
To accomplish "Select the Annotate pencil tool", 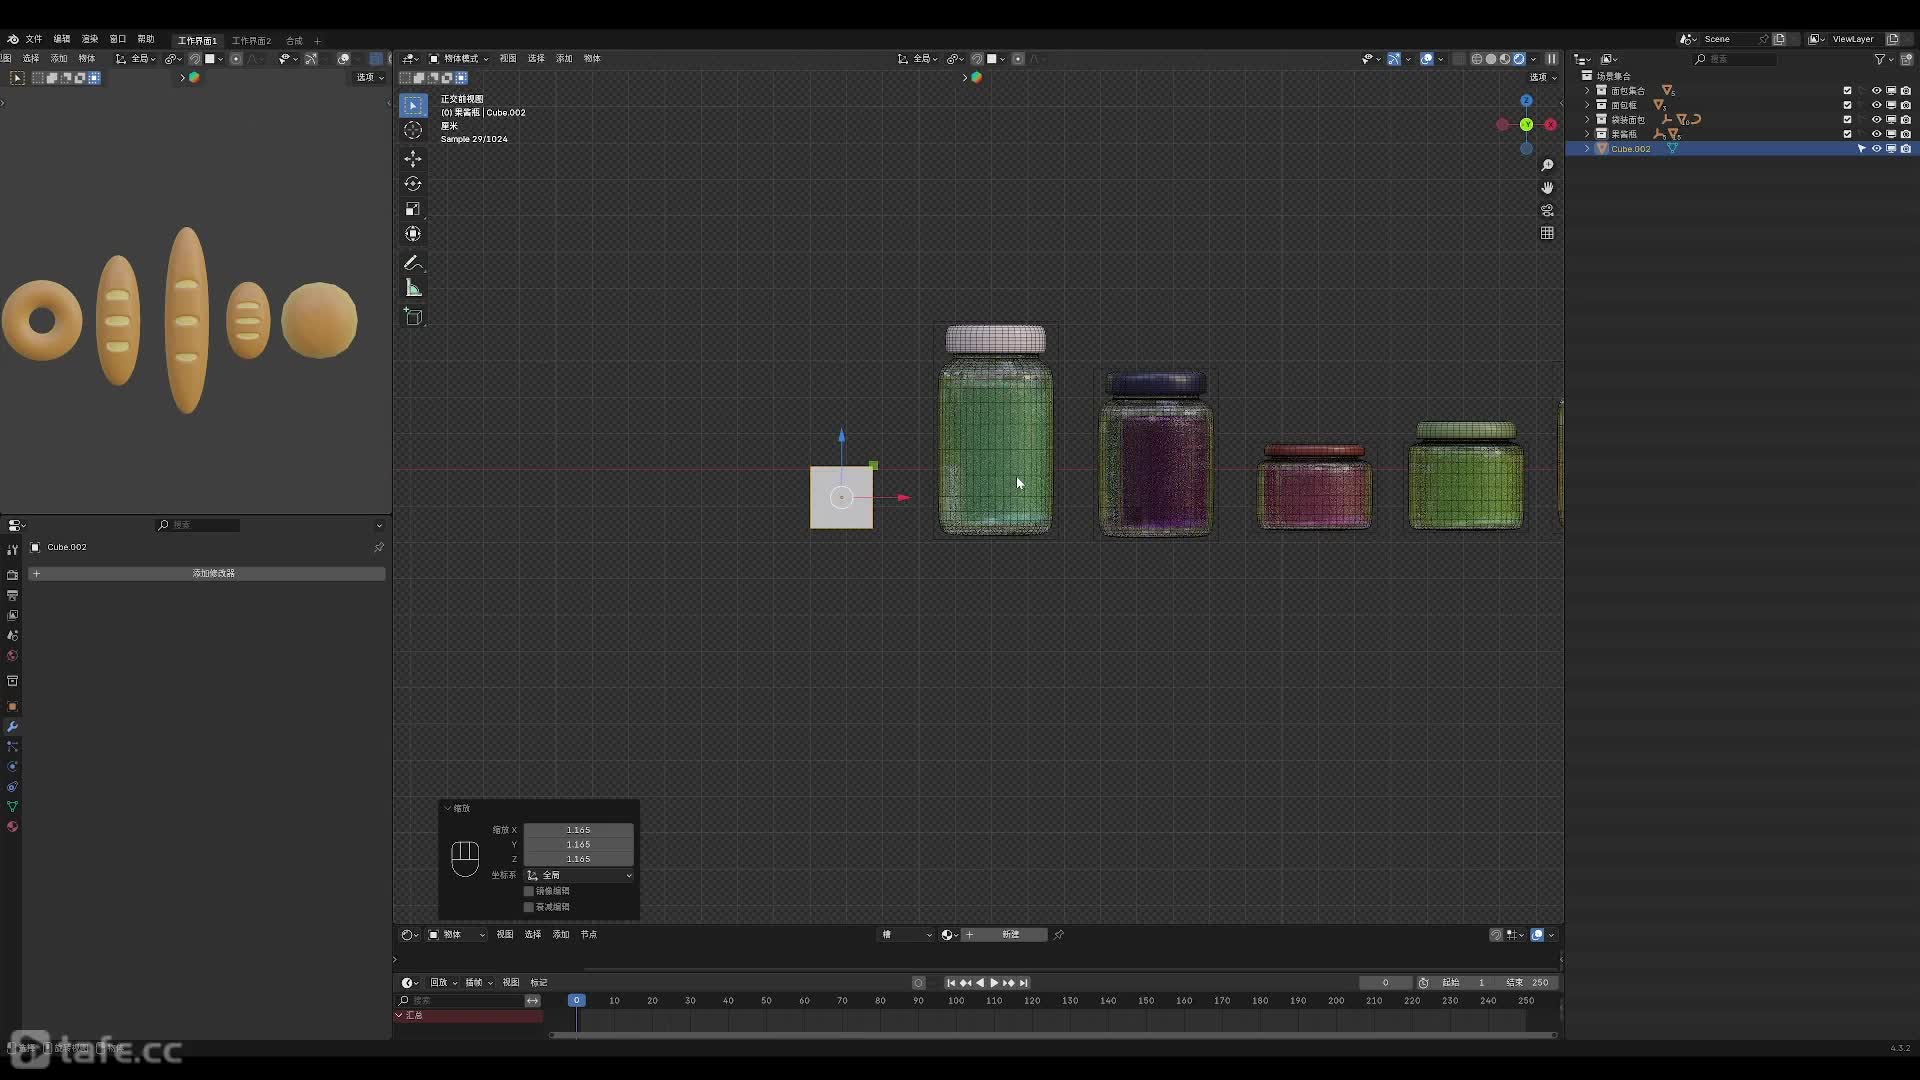I will pyautogui.click(x=413, y=263).
